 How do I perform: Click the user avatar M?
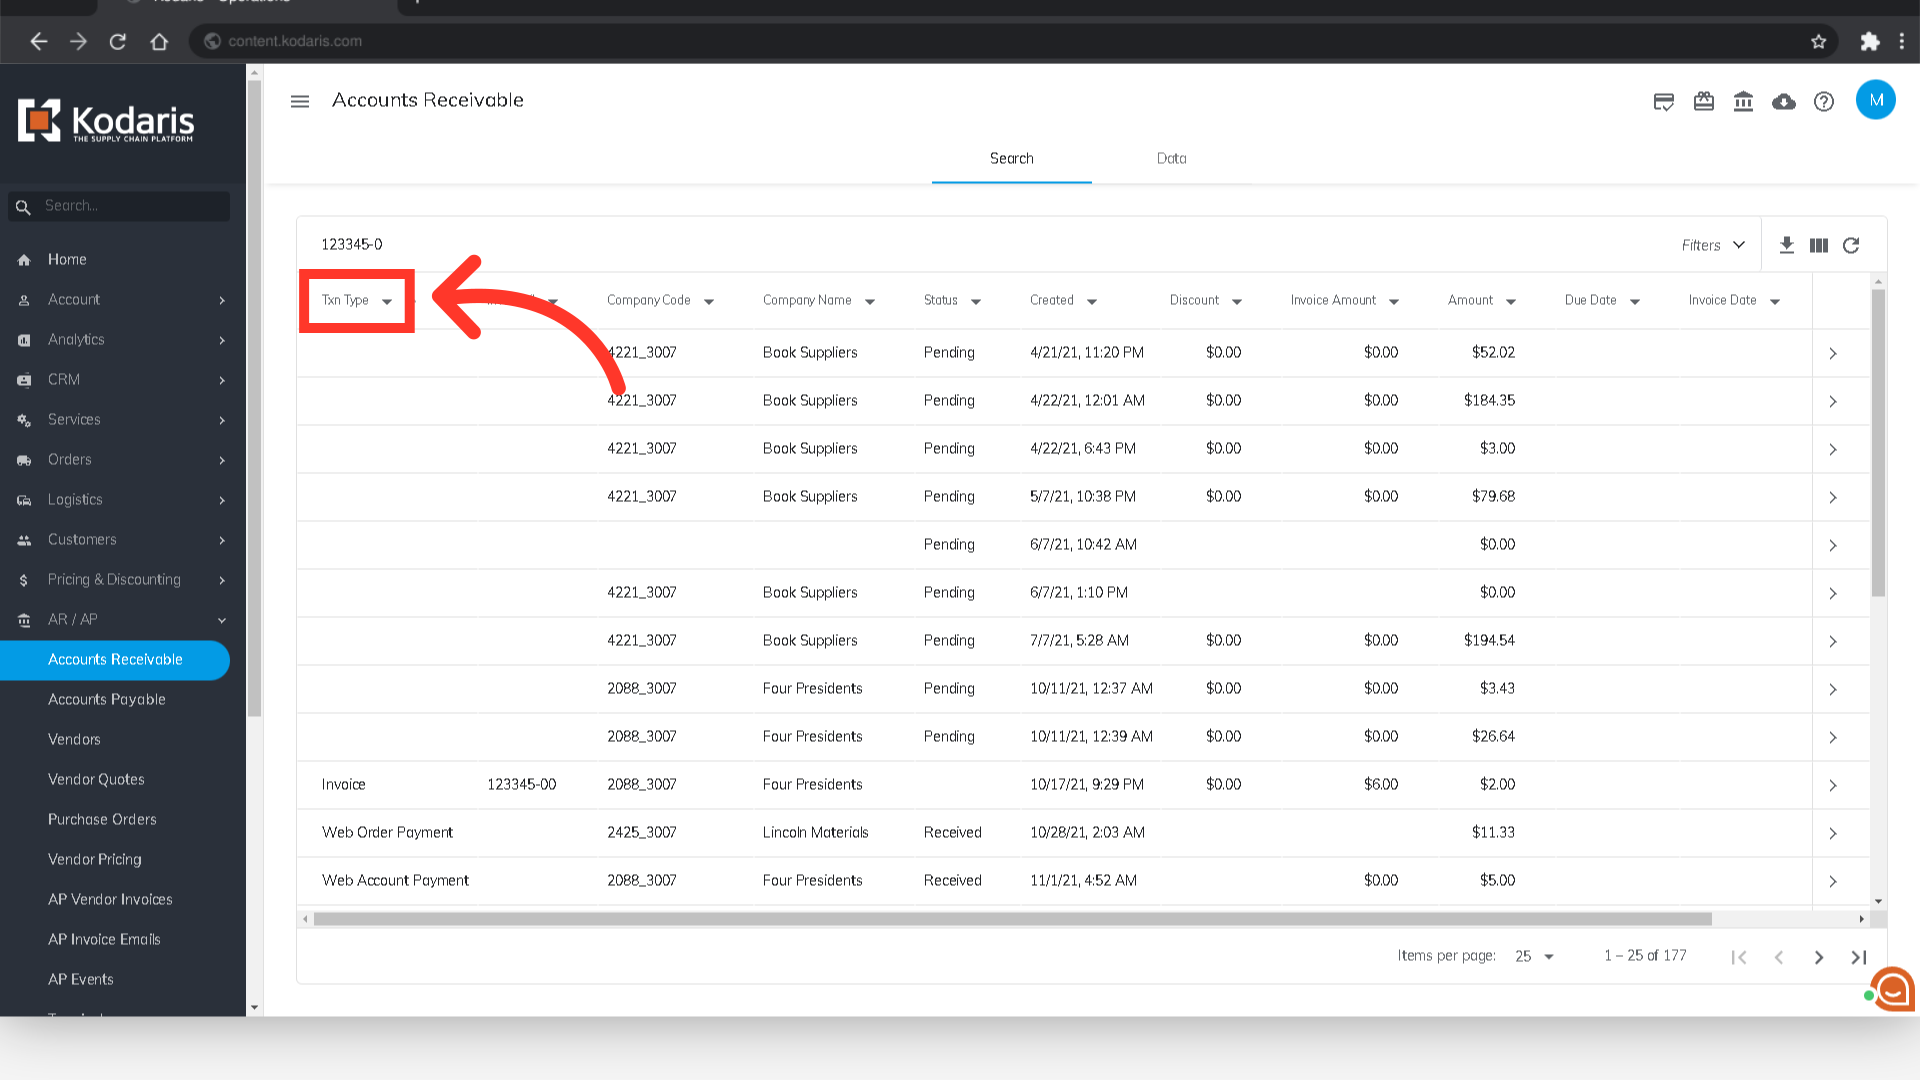[1875, 100]
